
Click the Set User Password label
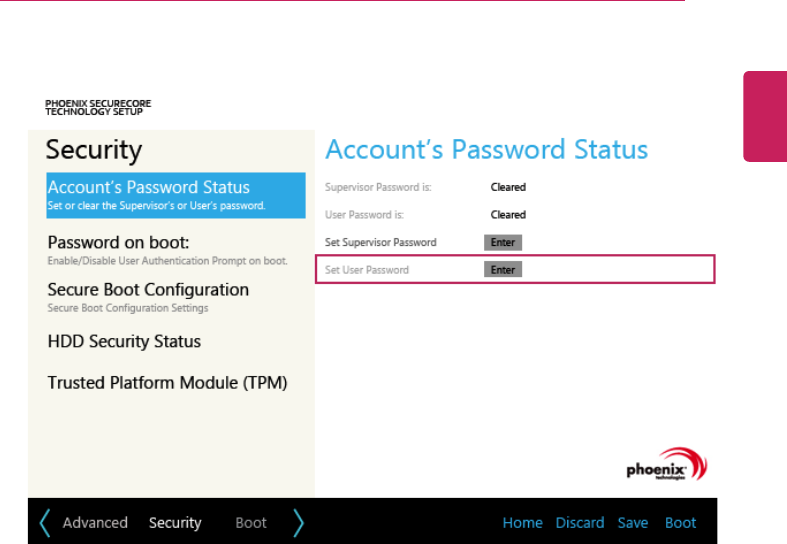(367, 270)
